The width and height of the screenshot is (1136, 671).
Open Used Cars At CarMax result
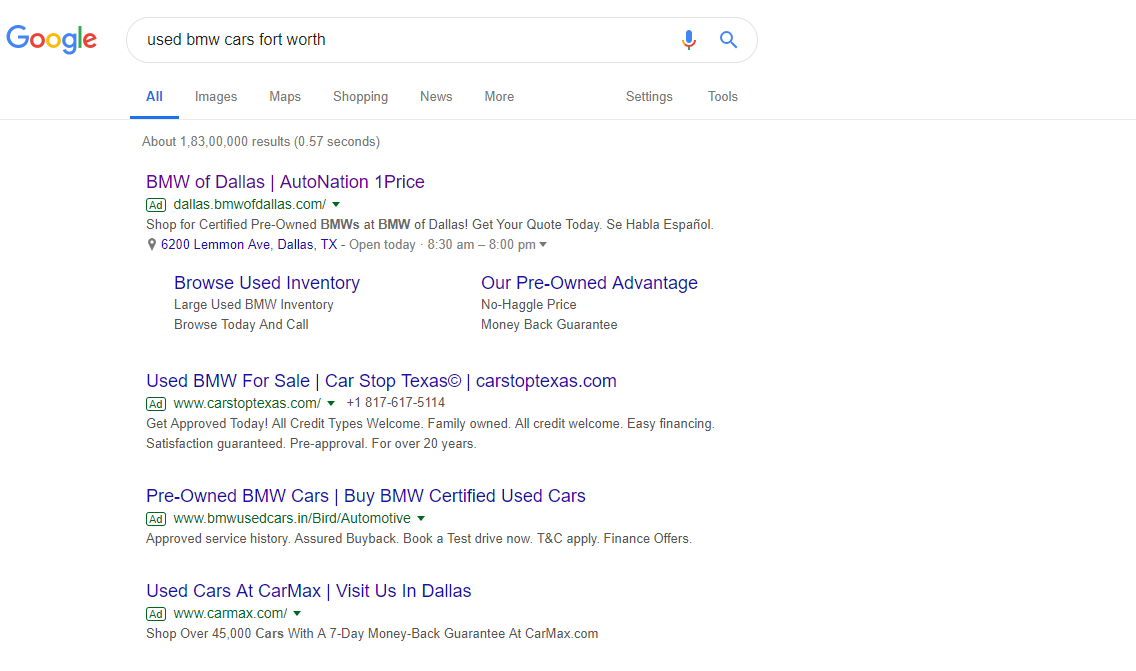pyautogui.click(x=309, y=591)
